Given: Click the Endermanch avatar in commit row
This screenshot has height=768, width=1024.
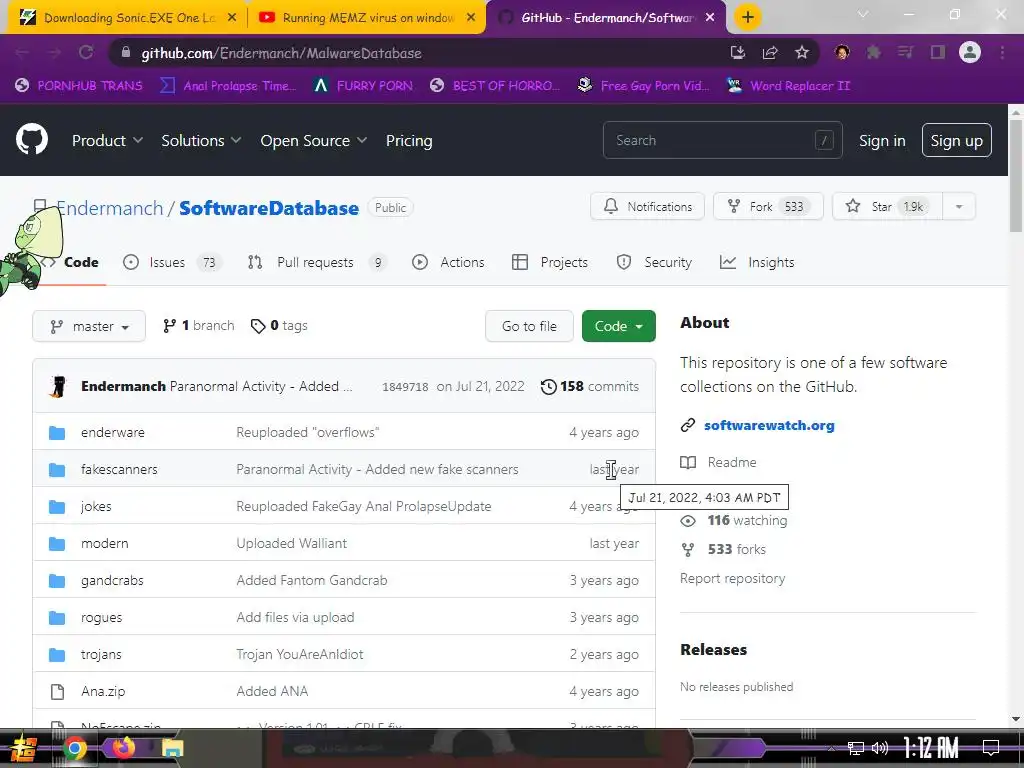Looking at the screenshot, I should tap(58, 387).
